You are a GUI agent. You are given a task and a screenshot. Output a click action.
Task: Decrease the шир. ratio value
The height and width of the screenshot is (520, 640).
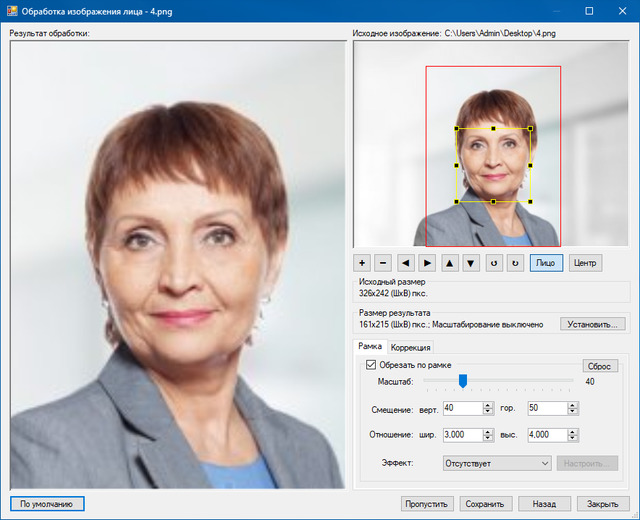point(488,438)
